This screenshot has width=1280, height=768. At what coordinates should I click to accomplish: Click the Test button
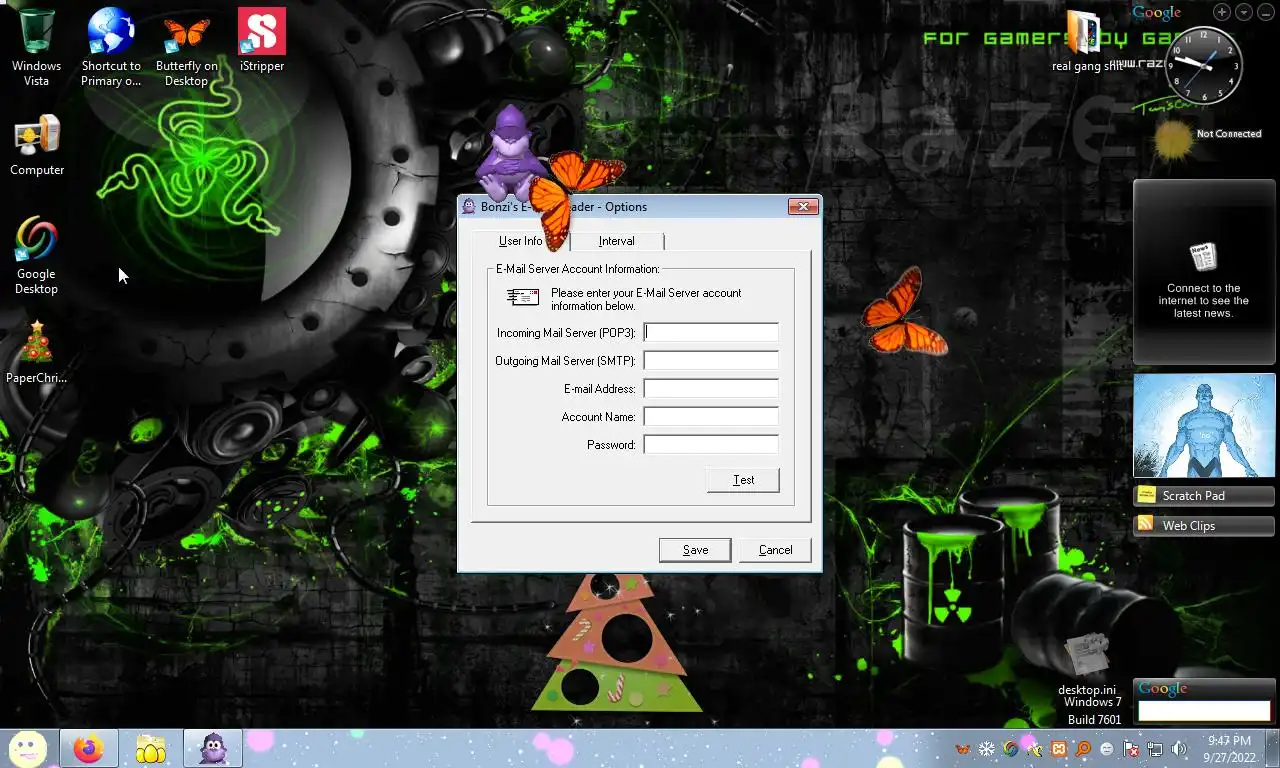pos(743,480)
